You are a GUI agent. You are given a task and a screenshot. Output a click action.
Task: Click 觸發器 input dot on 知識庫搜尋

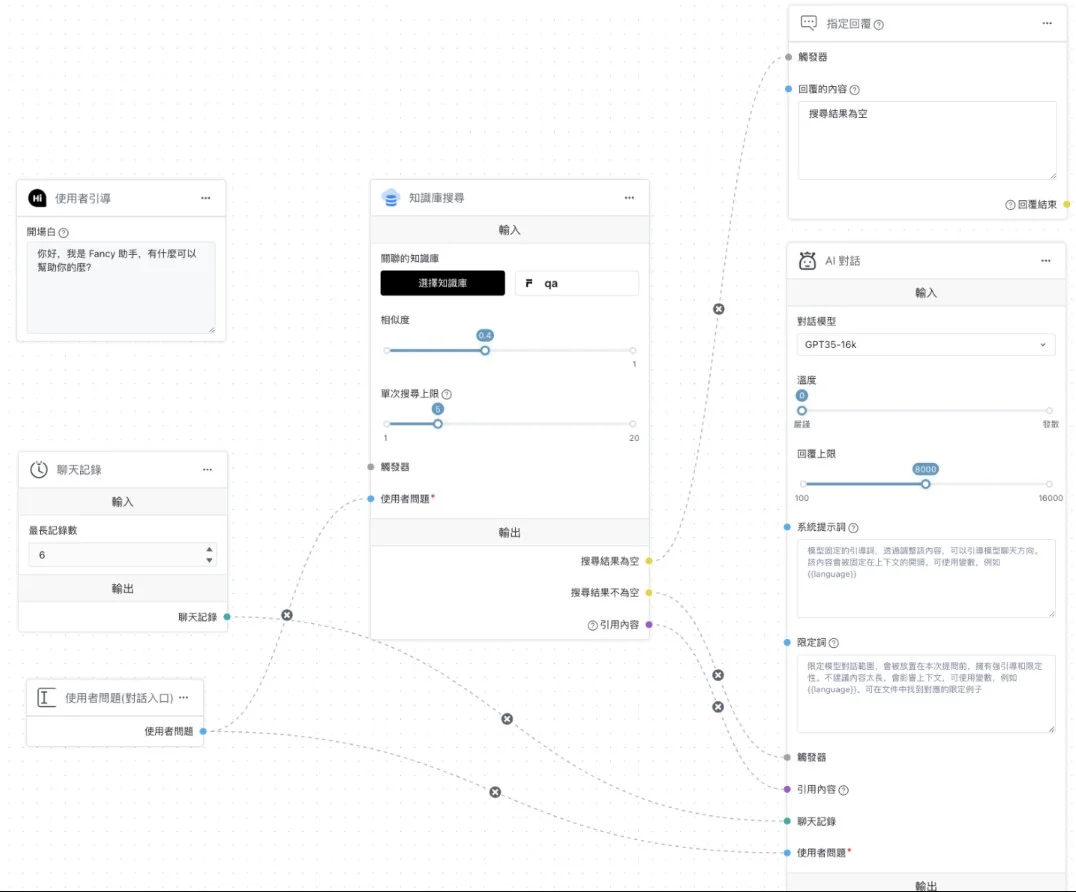[x=371, y=467]
